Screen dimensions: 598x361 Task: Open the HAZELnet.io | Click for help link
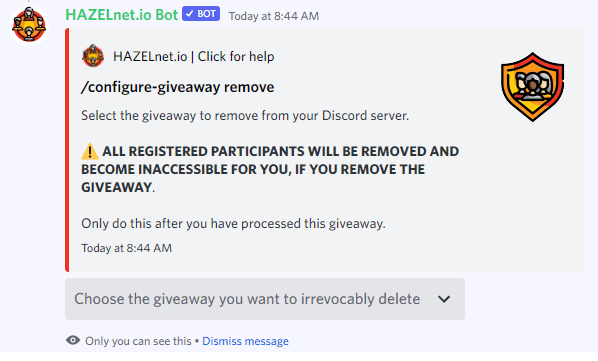pos(193,56)
